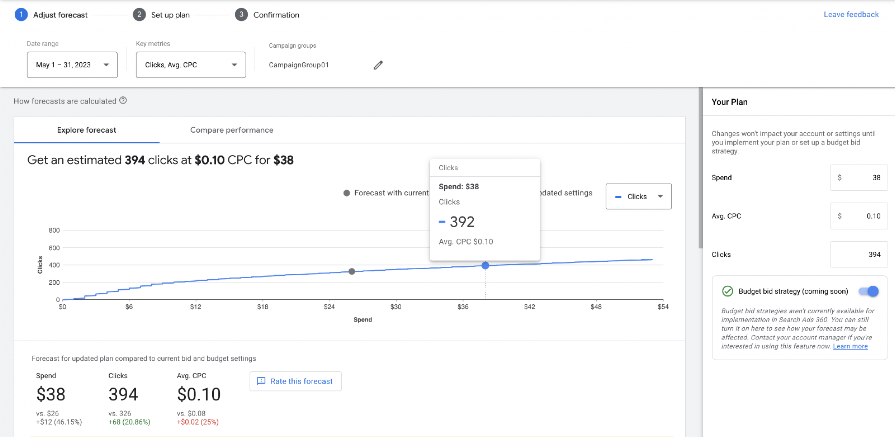Viewport: 895px width, 437px height.
Task: Click the gray current settings point on chart
Action: tap(352, 271)
